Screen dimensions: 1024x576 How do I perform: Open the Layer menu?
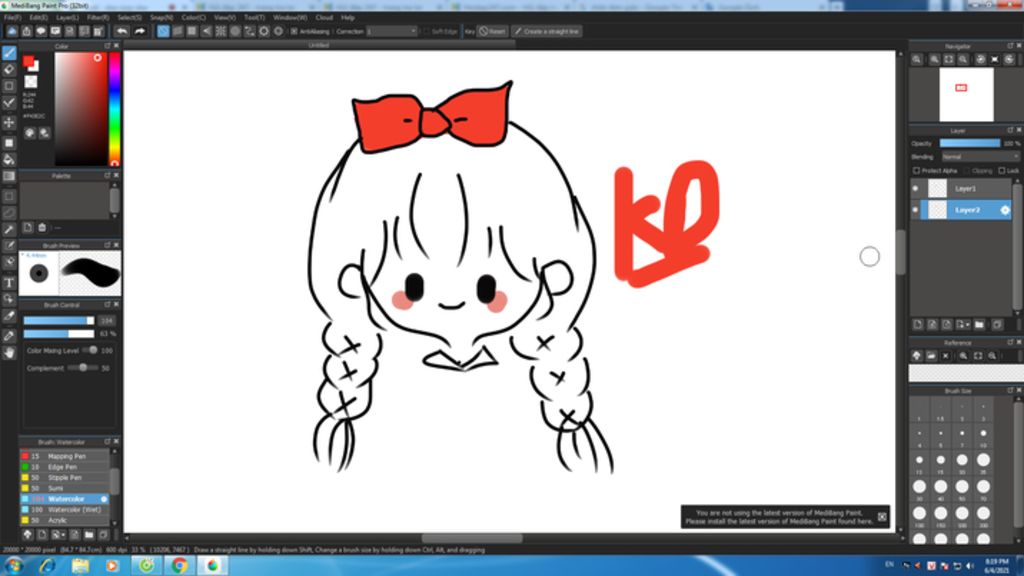[67, 18]
